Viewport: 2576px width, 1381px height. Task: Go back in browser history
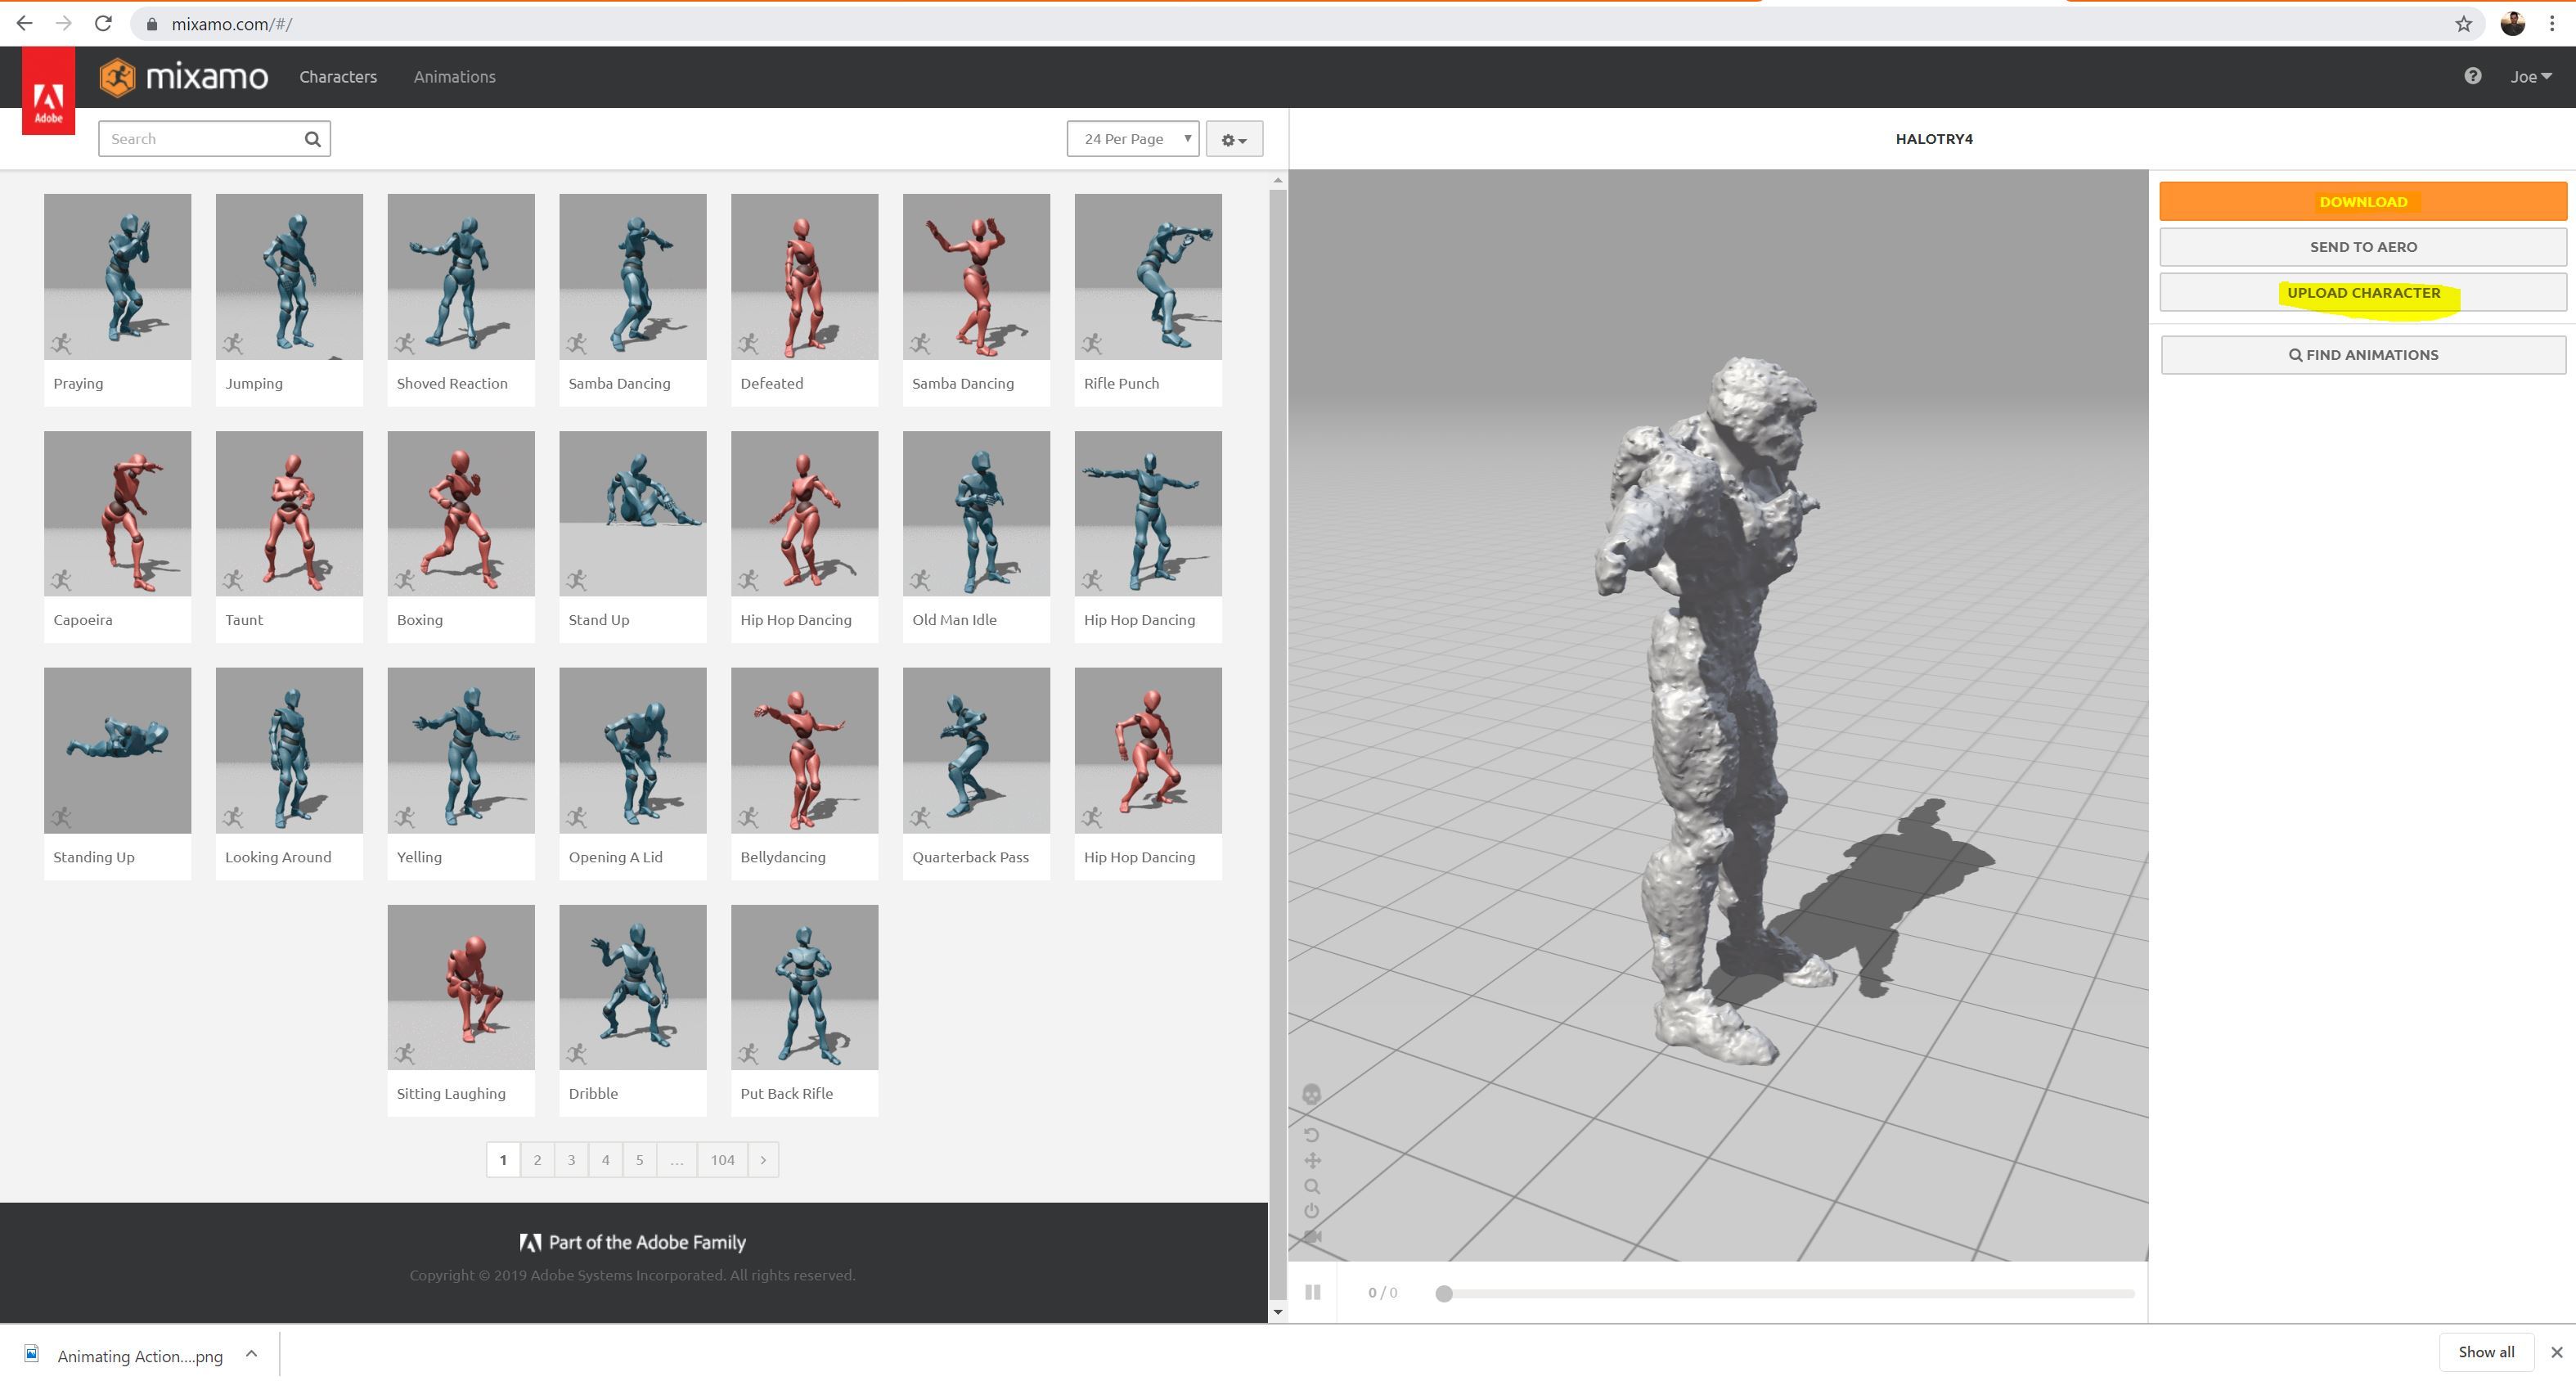(x=24, y=23)
